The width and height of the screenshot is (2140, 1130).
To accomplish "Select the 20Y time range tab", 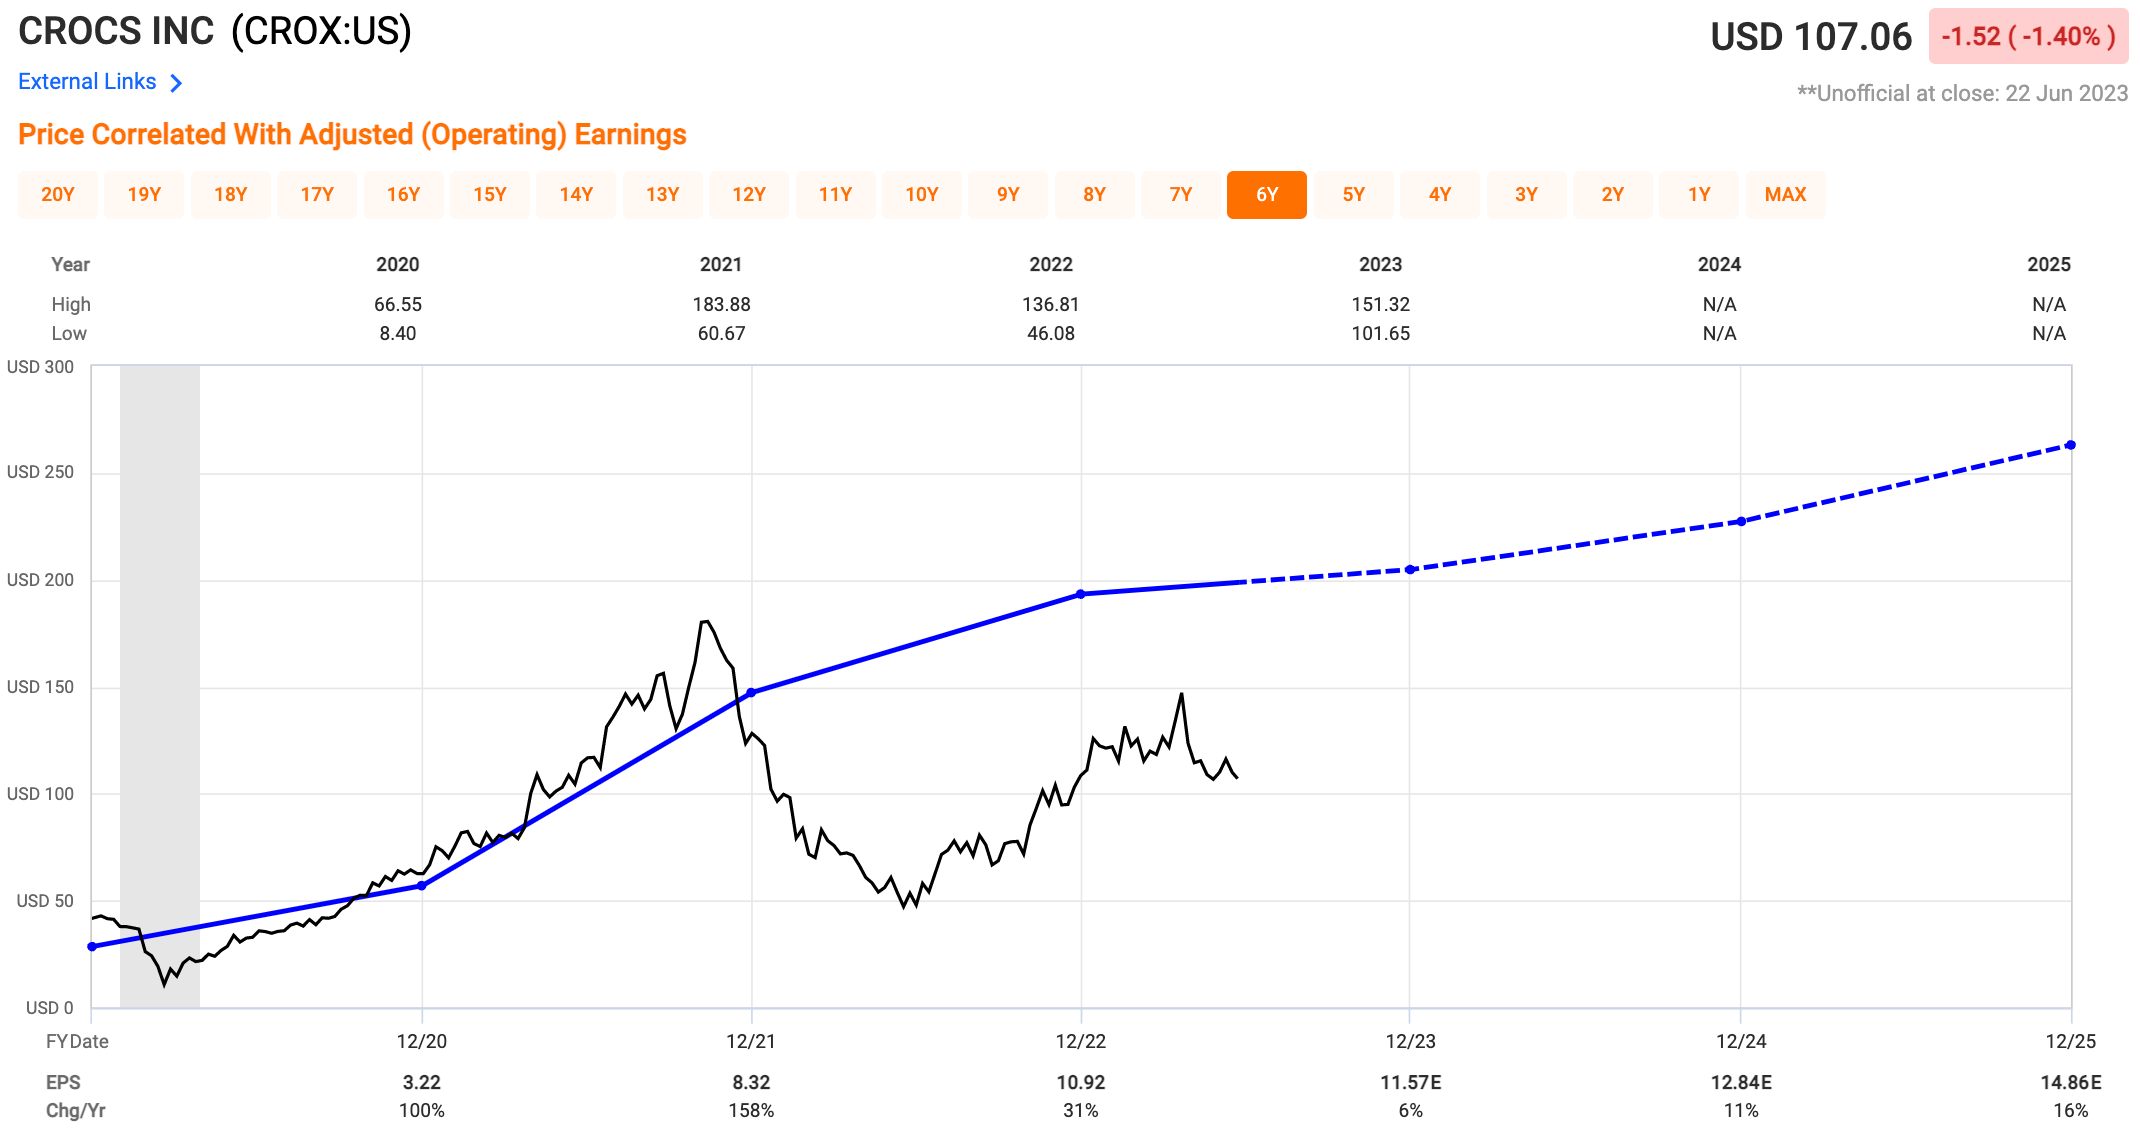I will coord(58,195).
